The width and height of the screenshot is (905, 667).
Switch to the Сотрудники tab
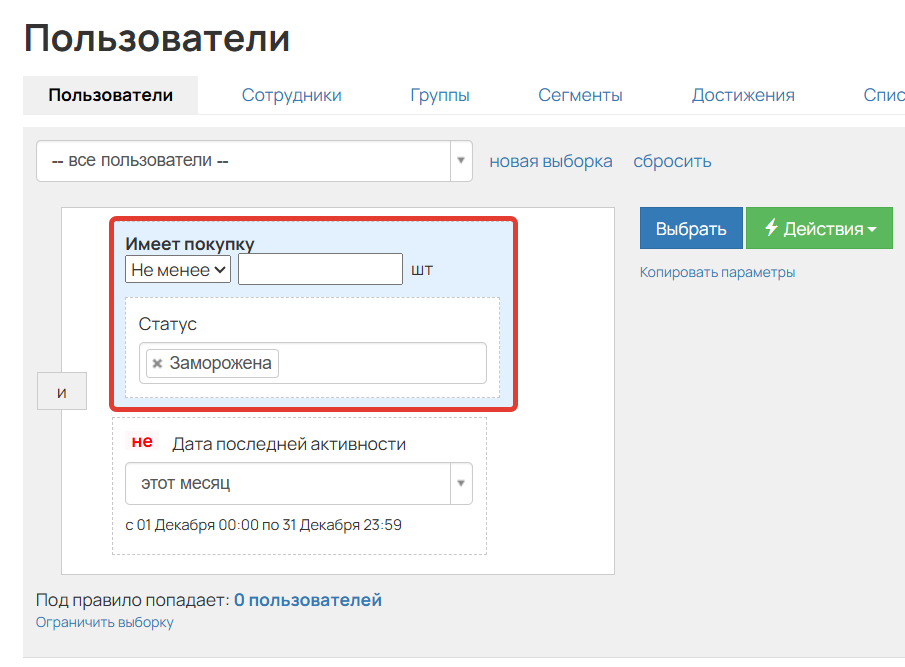click(x=290, y=95)
